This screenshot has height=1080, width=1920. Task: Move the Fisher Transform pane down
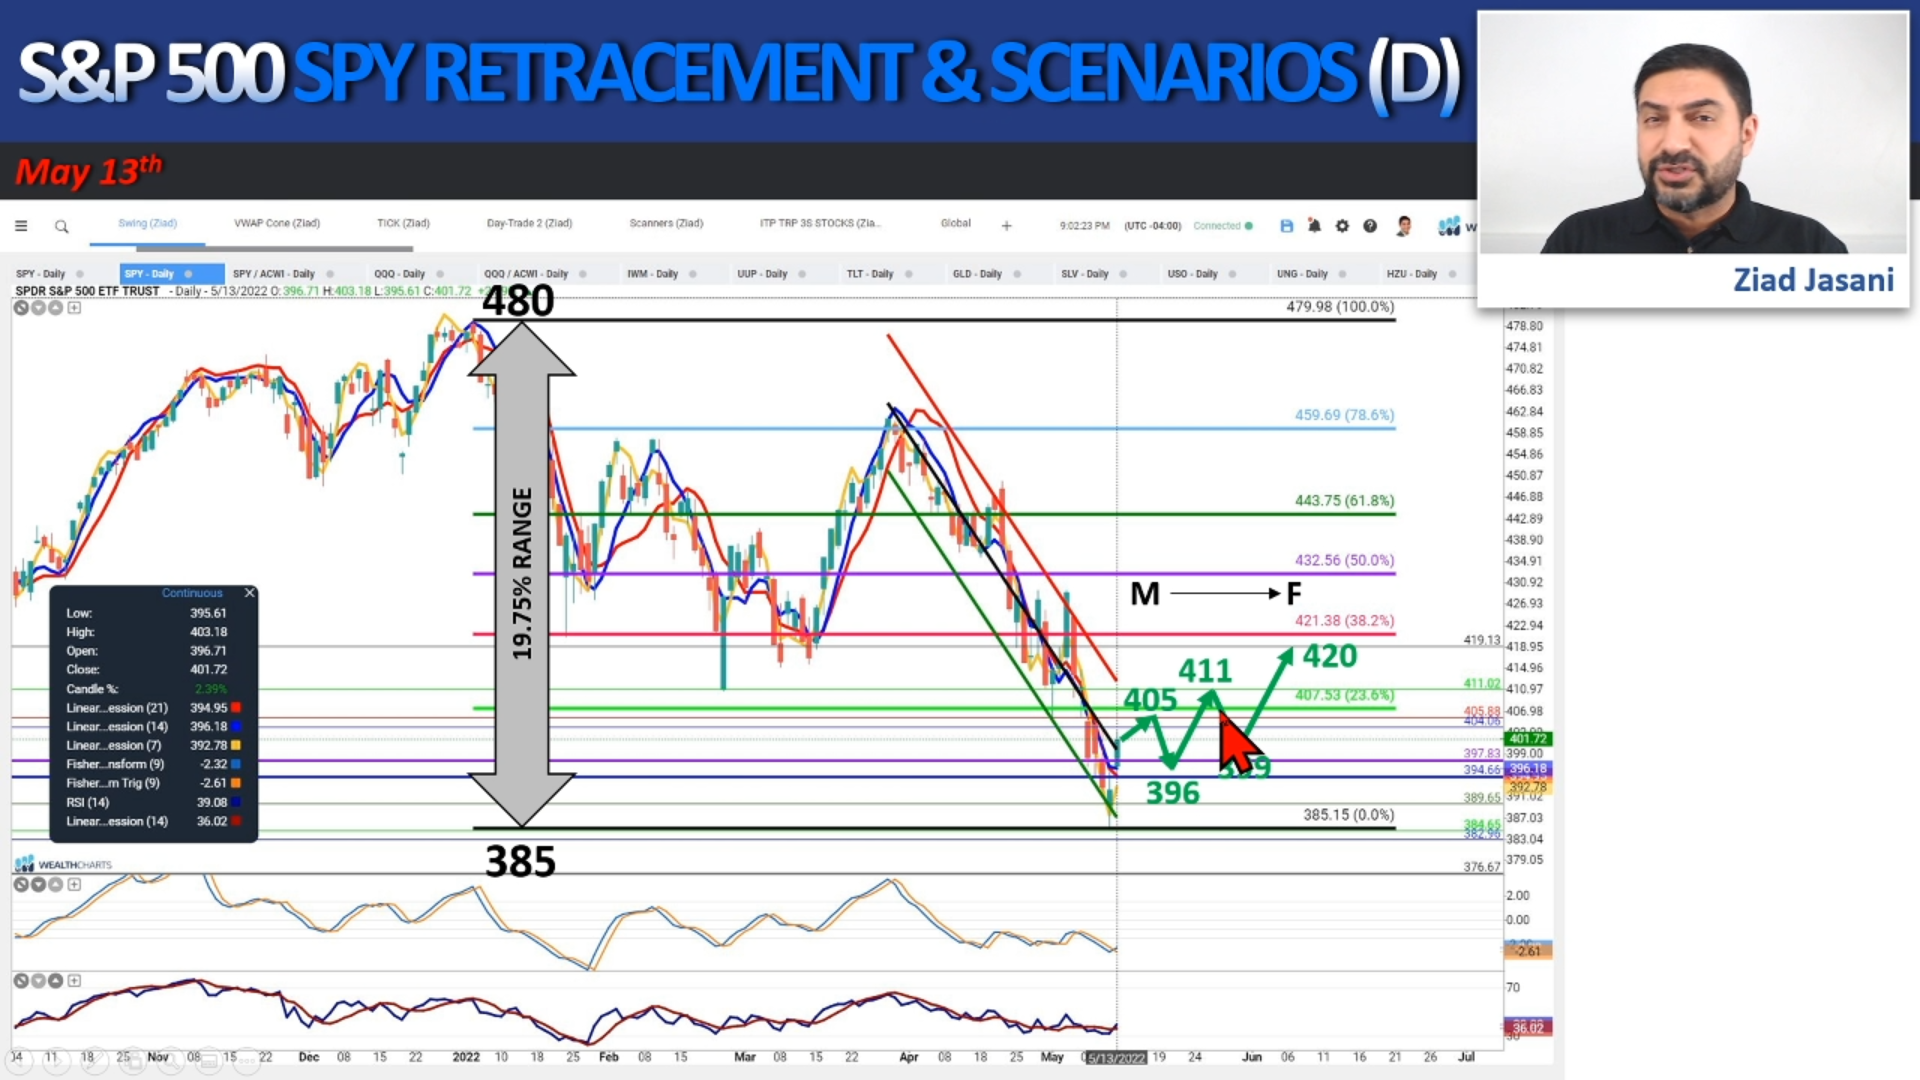[x=38, y=884]
